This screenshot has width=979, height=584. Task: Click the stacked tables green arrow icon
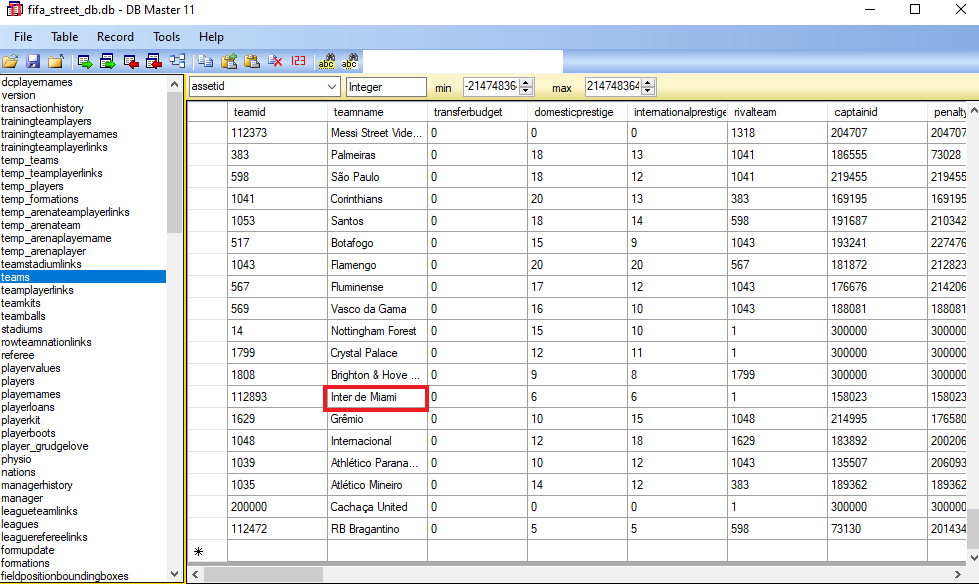click(107, 61)
